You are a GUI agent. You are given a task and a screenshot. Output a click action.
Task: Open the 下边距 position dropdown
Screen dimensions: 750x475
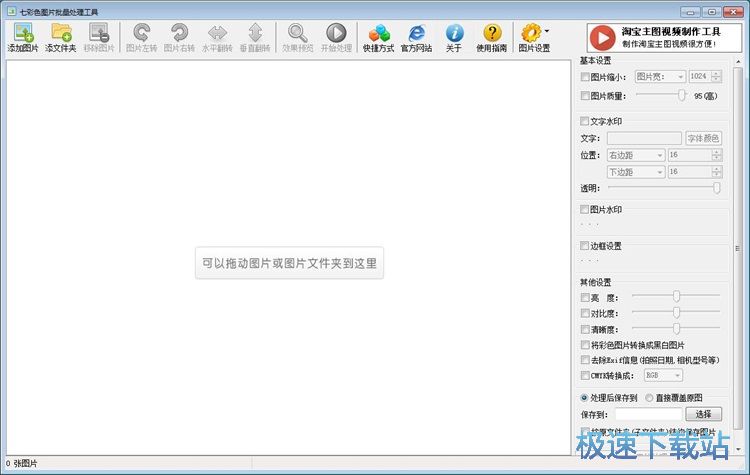[636, 172]
